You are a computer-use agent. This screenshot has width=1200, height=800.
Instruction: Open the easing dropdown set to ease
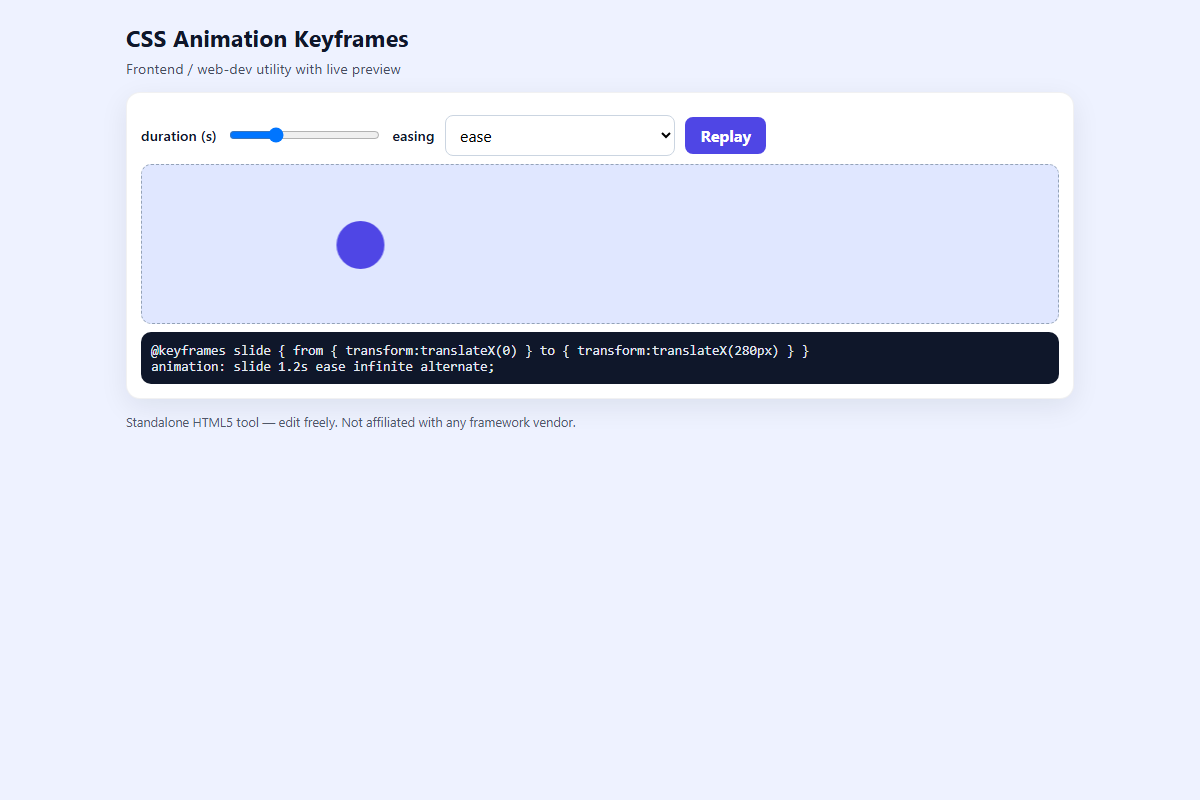coord(560,136)
